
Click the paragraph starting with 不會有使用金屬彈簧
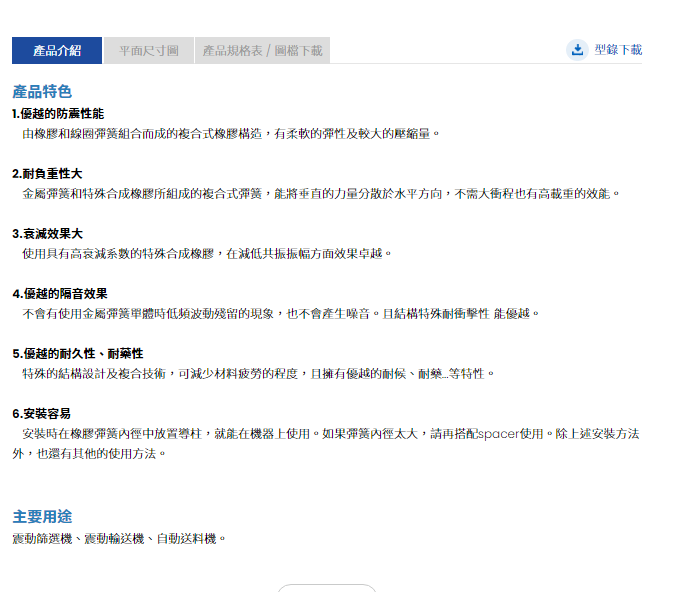tap(280, 313)
